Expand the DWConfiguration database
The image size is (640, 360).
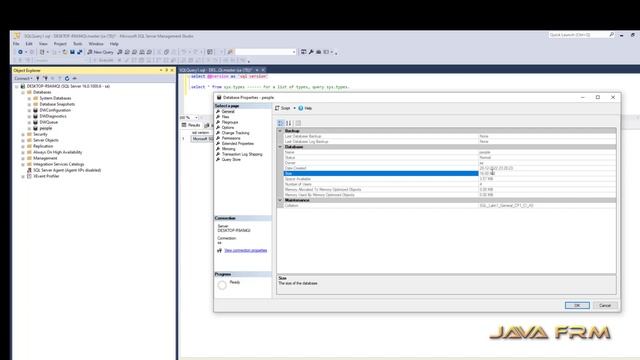(29, 110)
